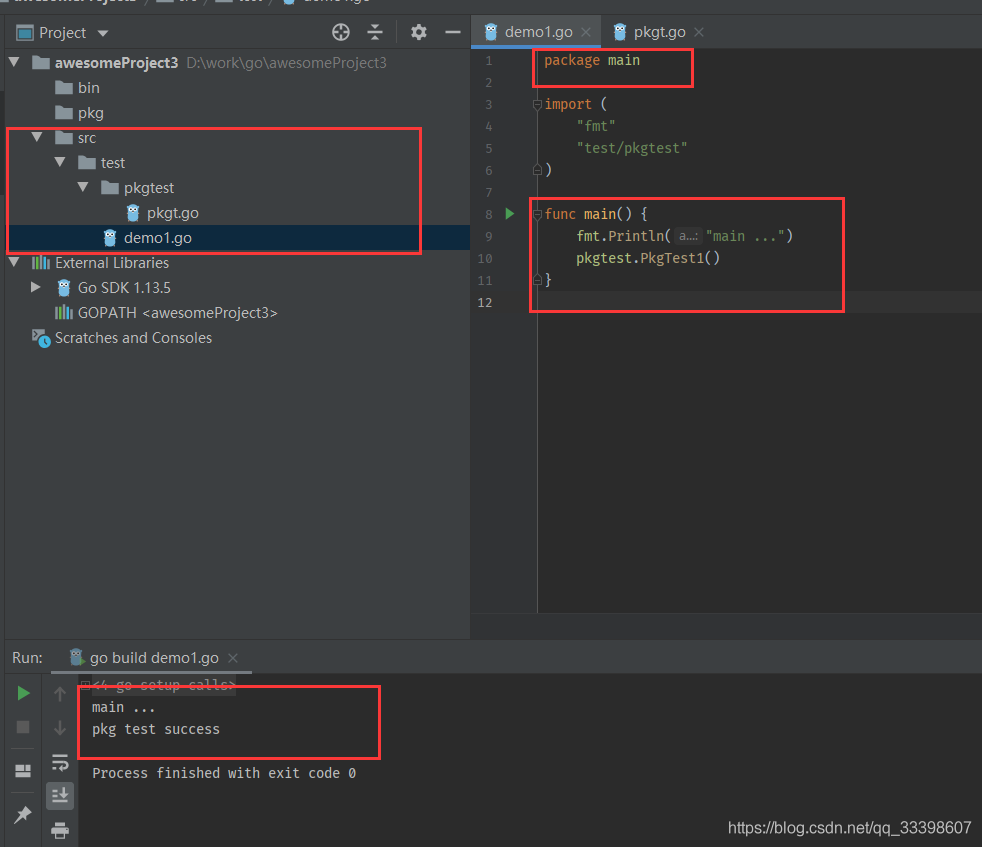This screenshot has width=982, height=847.
Task: Rerun program with green play button in Run panel
Action: (x=23, y=693)
